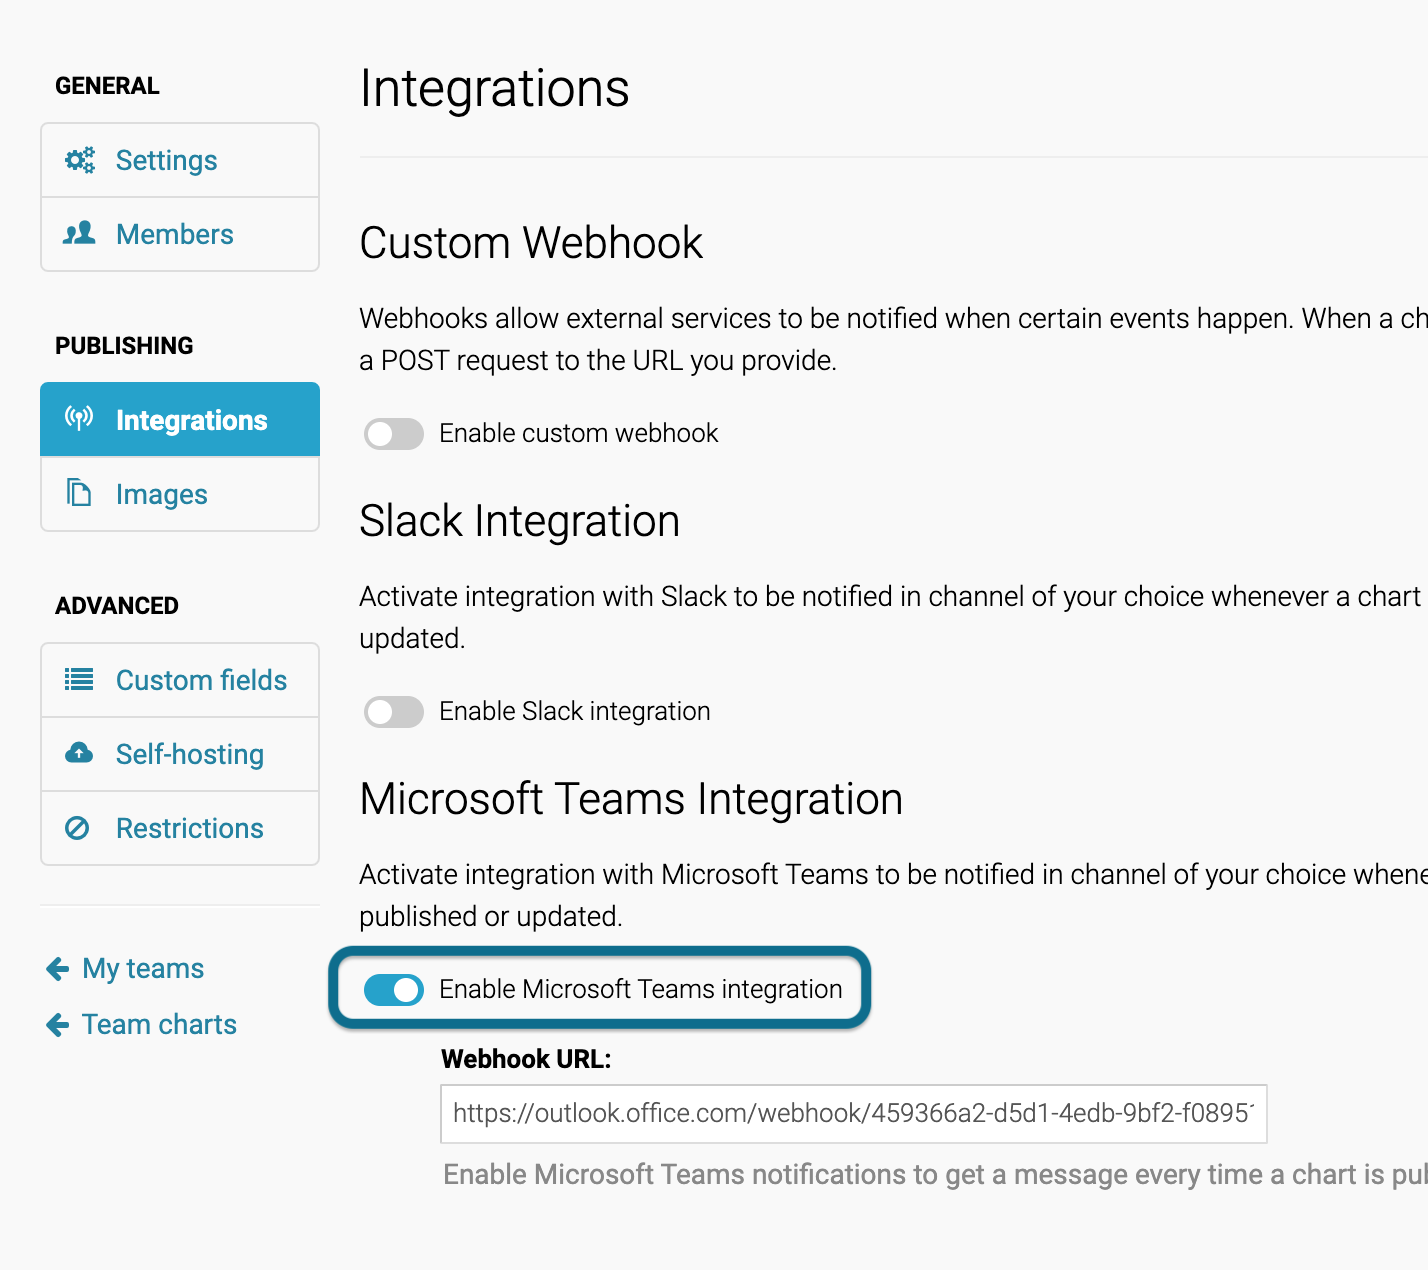Click the Custom Webhook heading
The image size is (1428, 1270).
pos(531,243)
